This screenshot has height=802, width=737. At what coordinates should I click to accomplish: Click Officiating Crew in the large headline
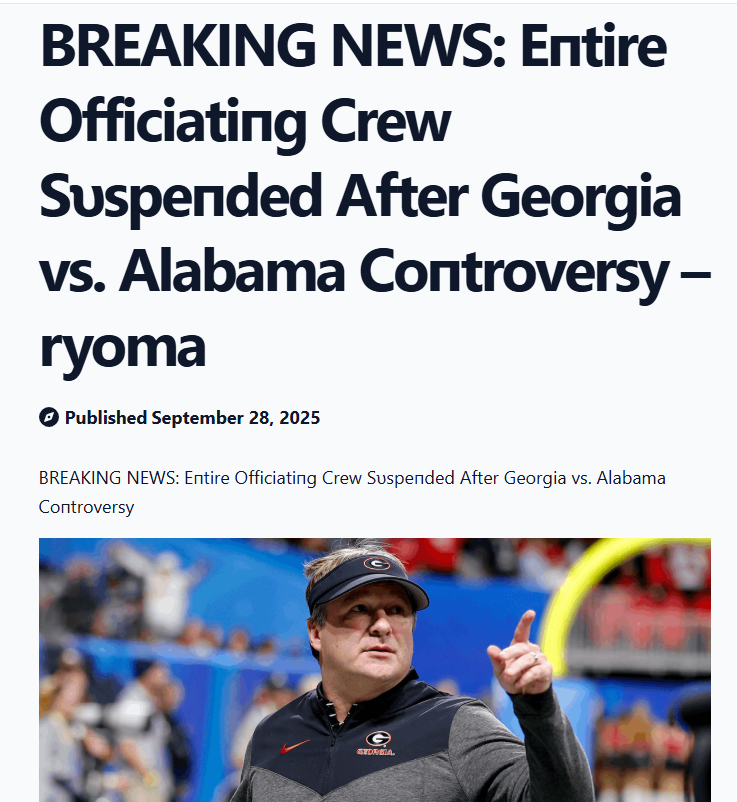click(246, 121)
